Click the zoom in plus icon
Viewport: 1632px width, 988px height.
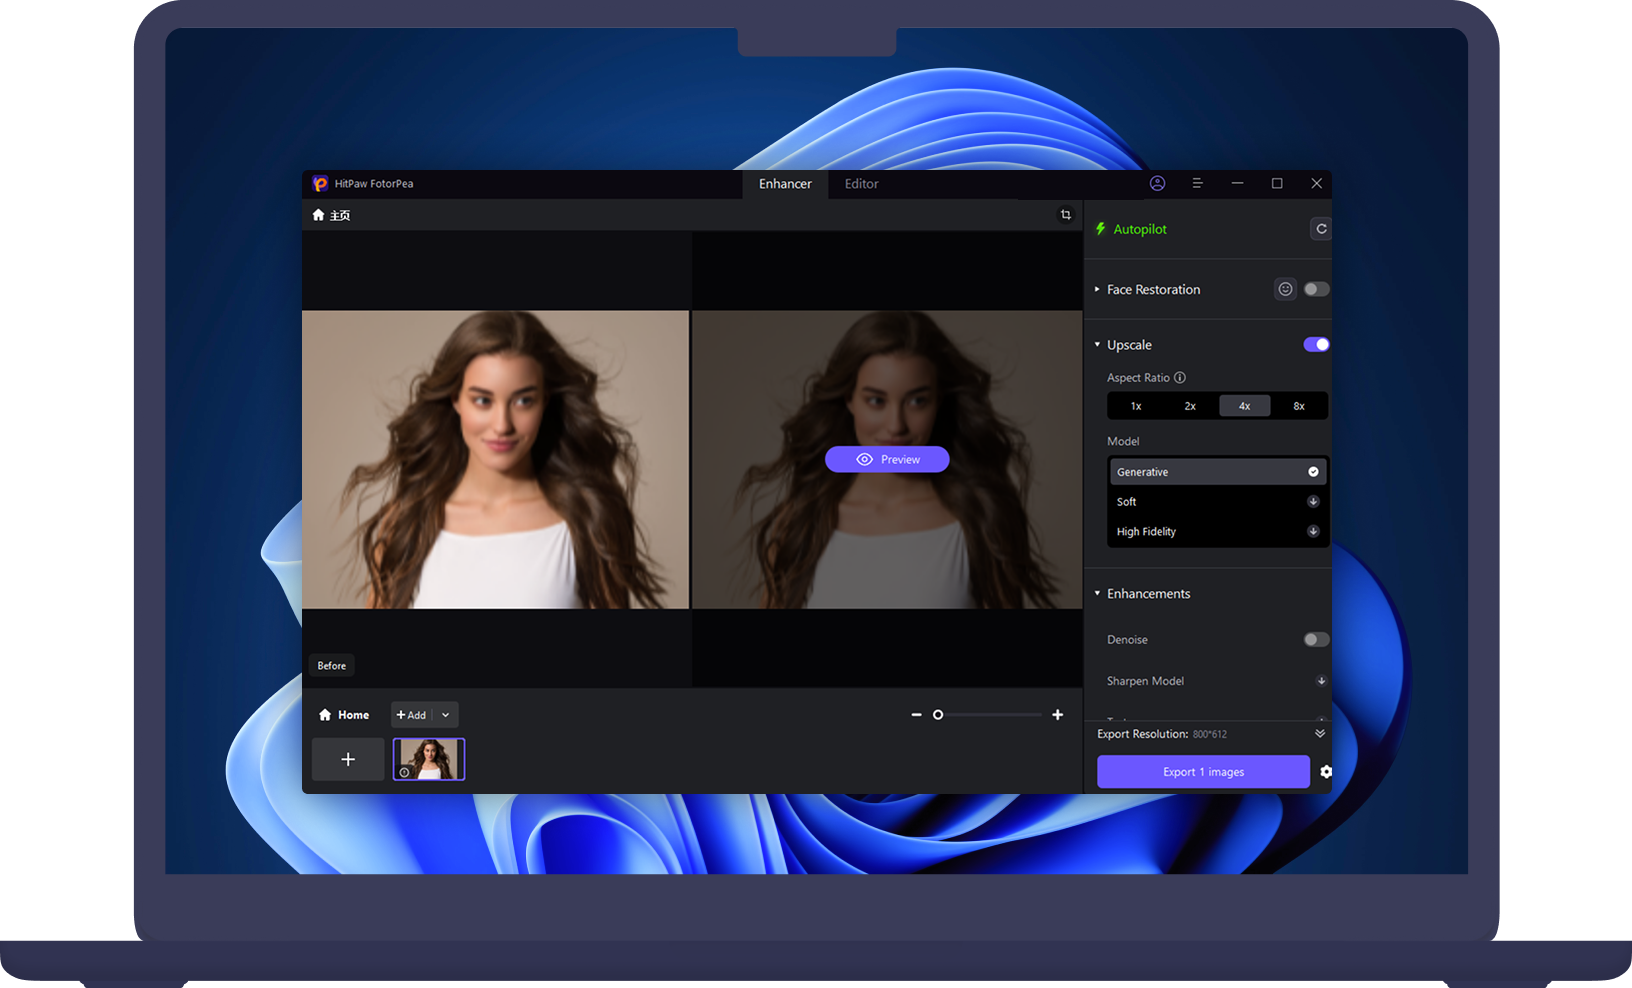point(1057,715)
